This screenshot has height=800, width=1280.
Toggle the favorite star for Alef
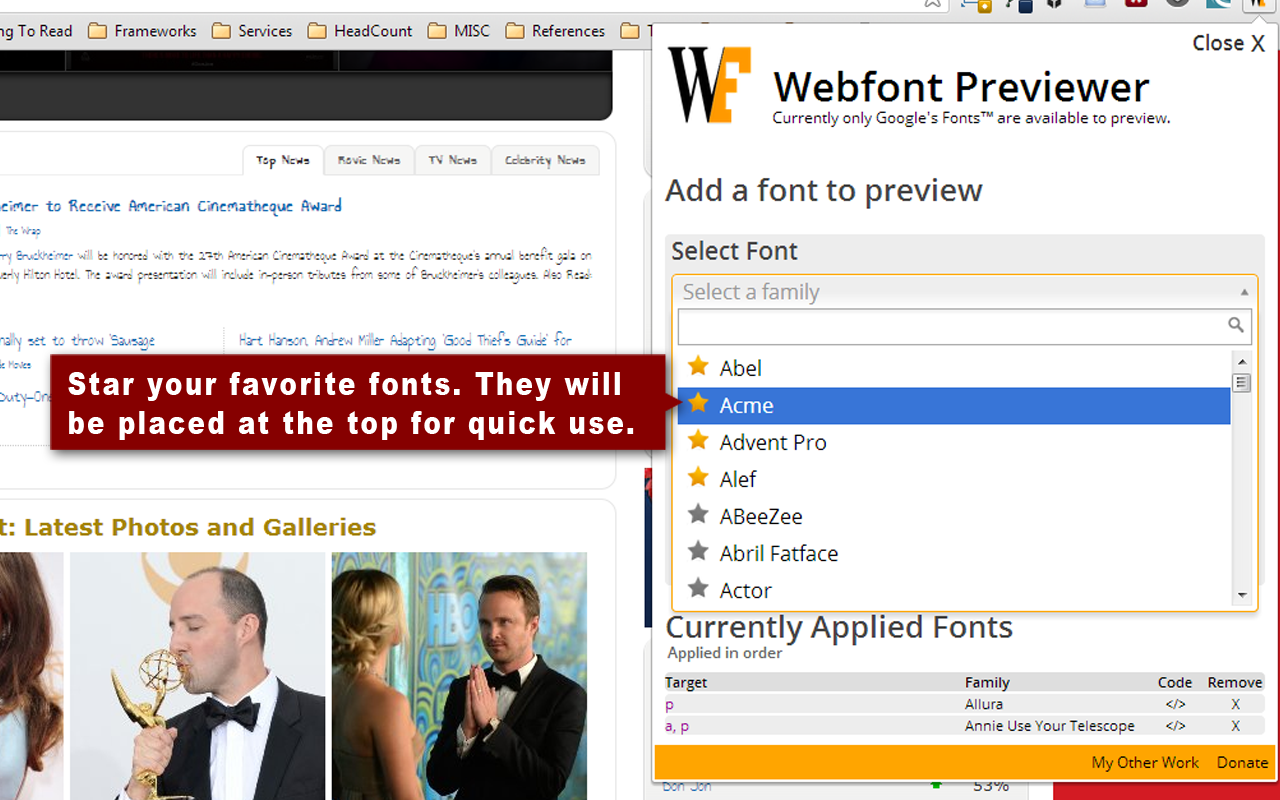pos(698,477)
